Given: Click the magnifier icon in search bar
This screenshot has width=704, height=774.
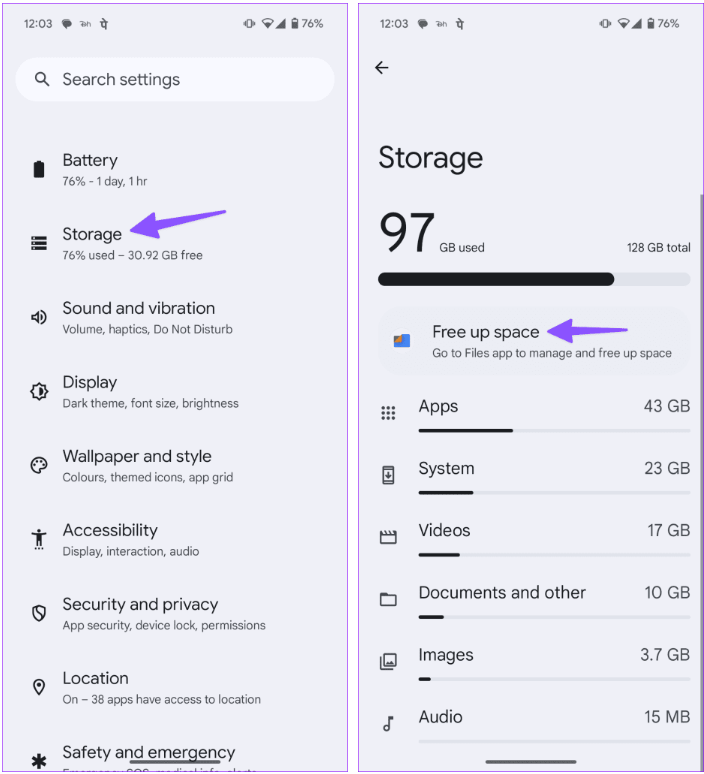Looking at the screenshot, I should [42, 79].
